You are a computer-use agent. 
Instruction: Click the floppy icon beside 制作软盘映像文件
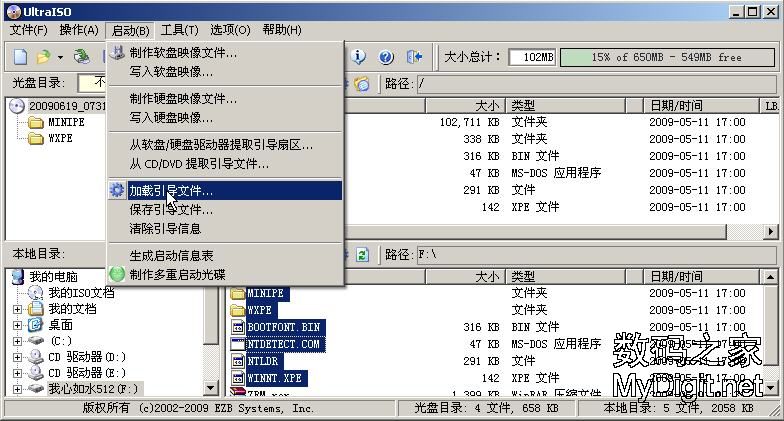(x=117, y=52)
